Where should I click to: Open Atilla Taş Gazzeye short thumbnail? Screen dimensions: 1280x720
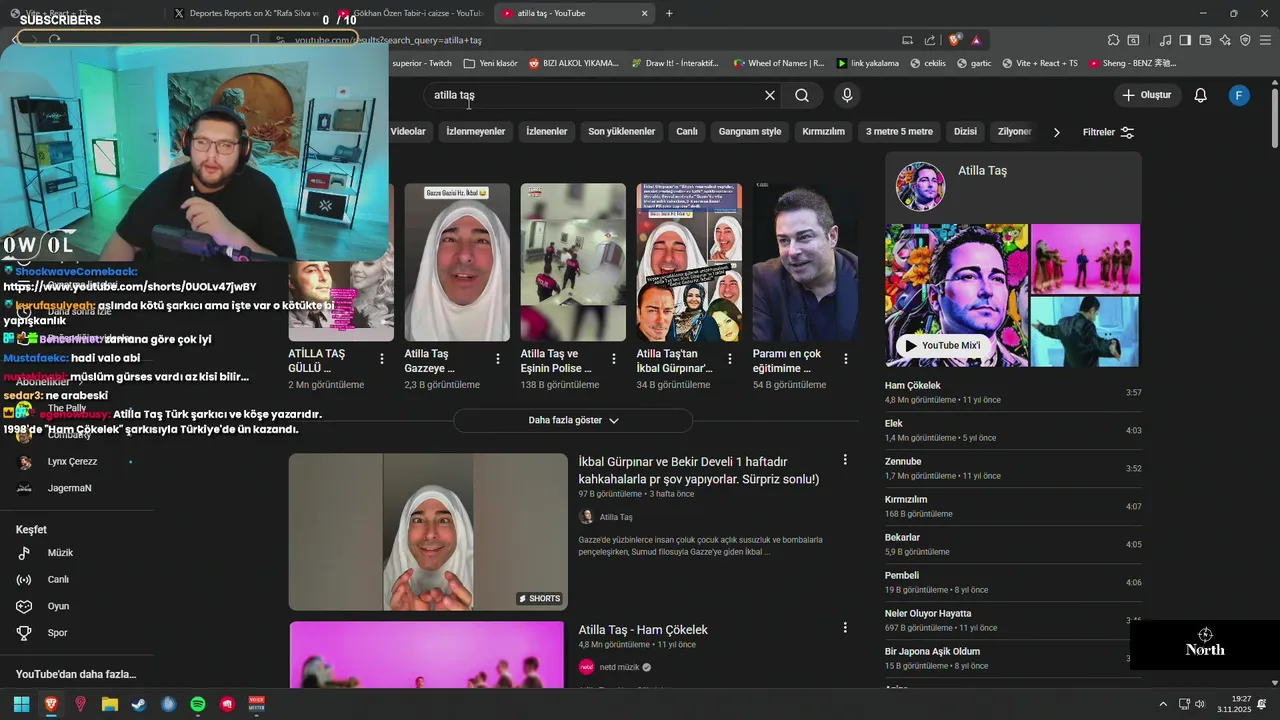[457, 262]
